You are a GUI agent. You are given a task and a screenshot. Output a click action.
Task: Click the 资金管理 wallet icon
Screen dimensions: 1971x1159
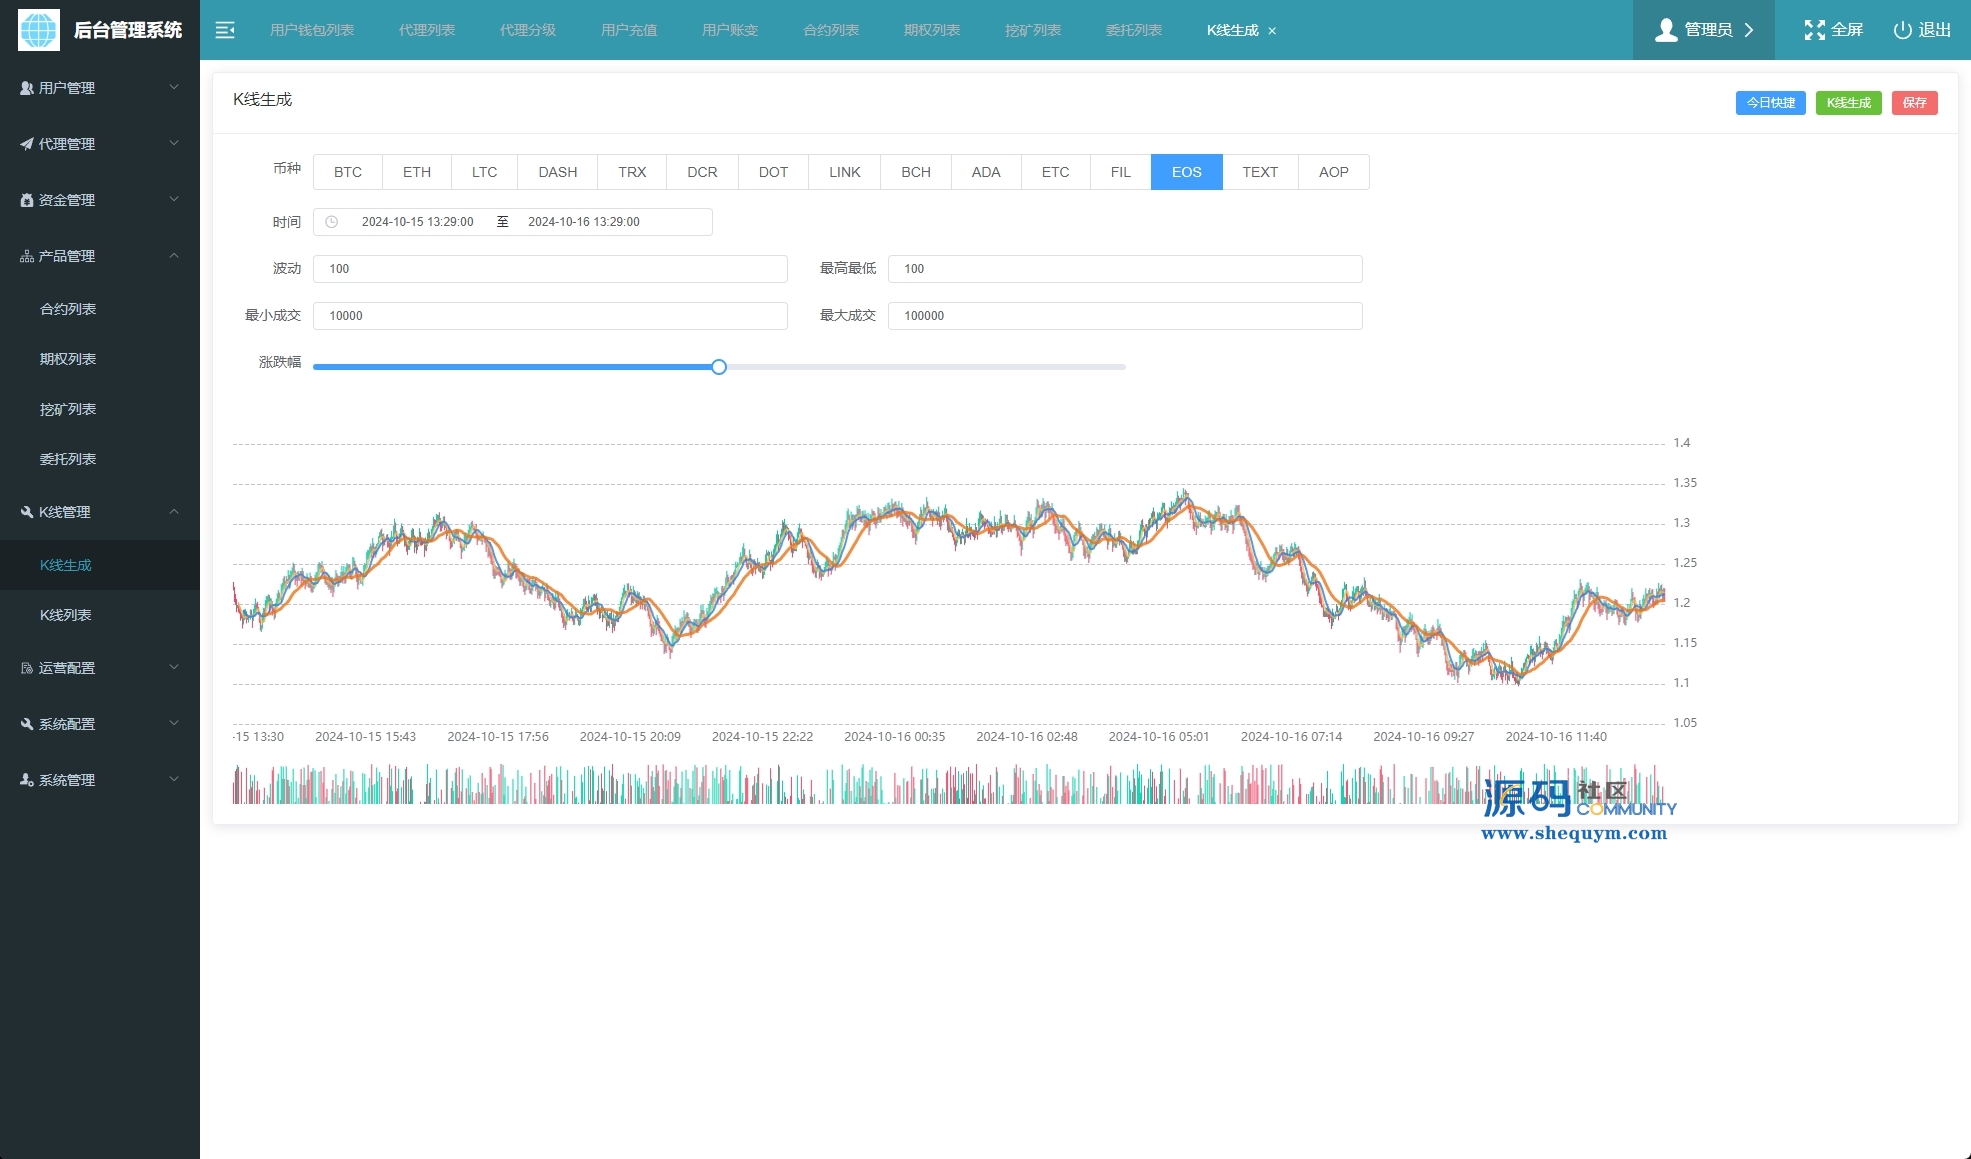27,200
